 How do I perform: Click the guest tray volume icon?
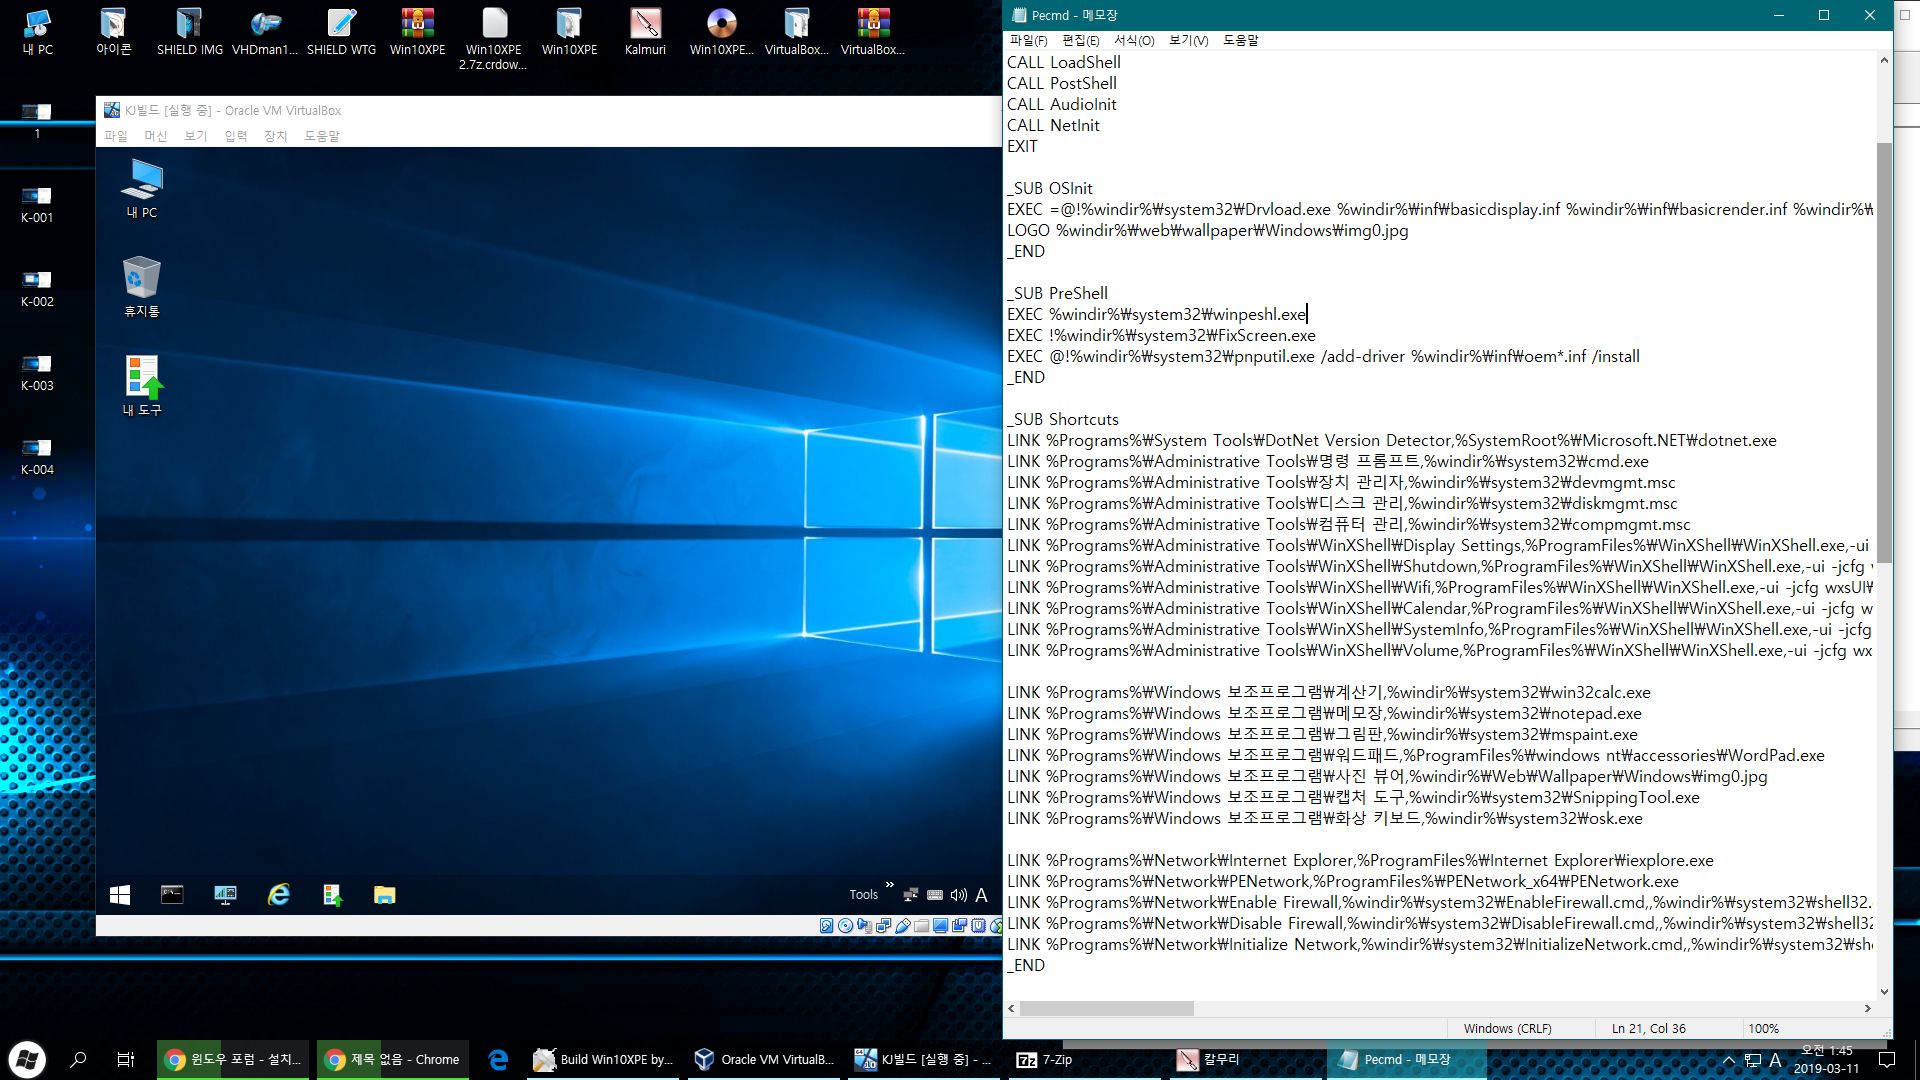[x=958, y=895]
